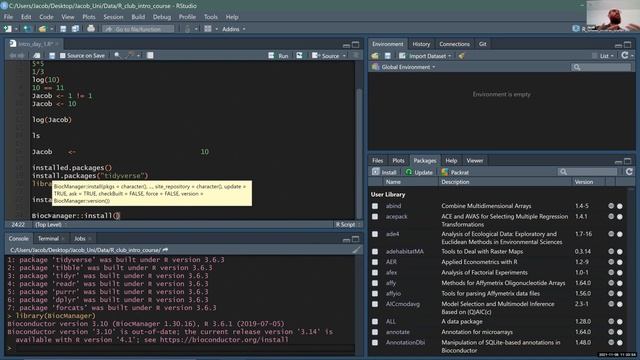The height and width of the screenshot is (360, 640).
Task: Check the affyio package checkbox
Action: click(375, 293)
